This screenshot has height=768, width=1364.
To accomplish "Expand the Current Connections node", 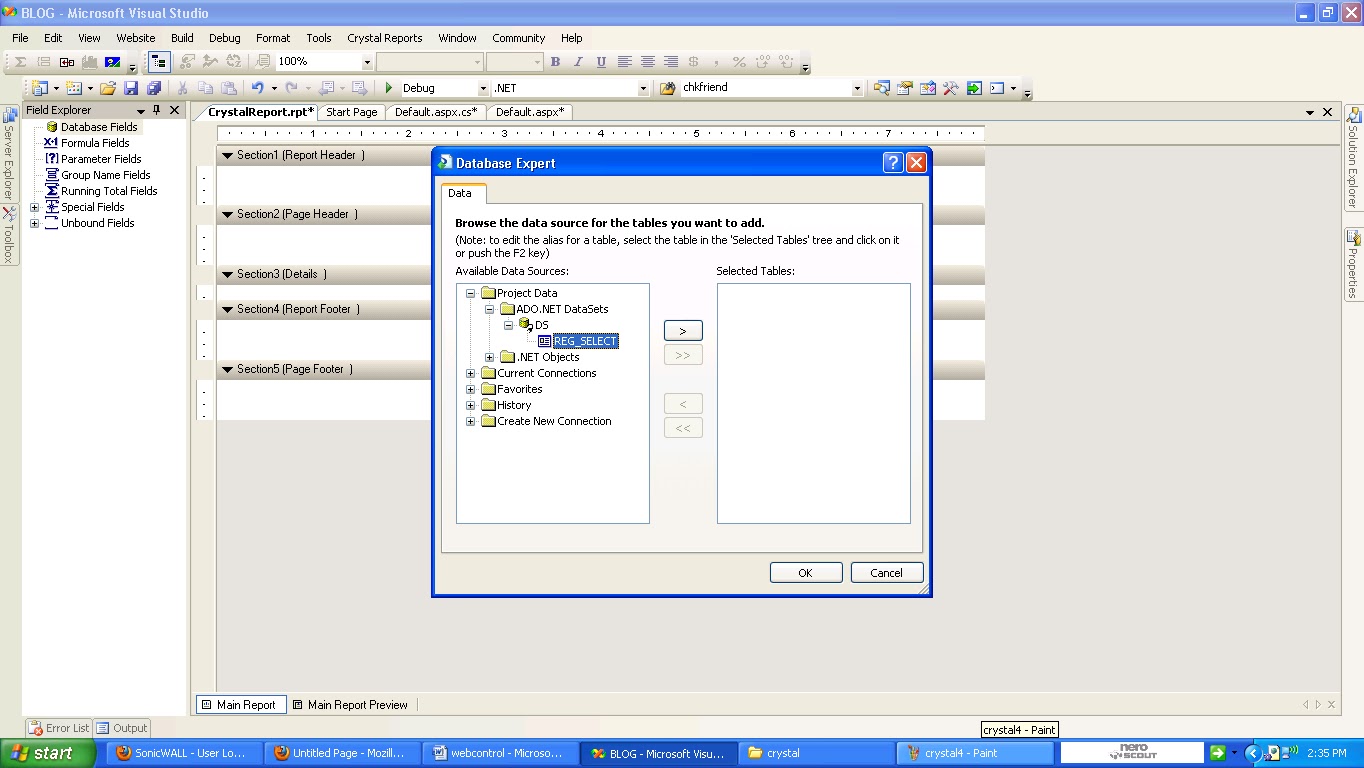I will (x=470, y=373).
